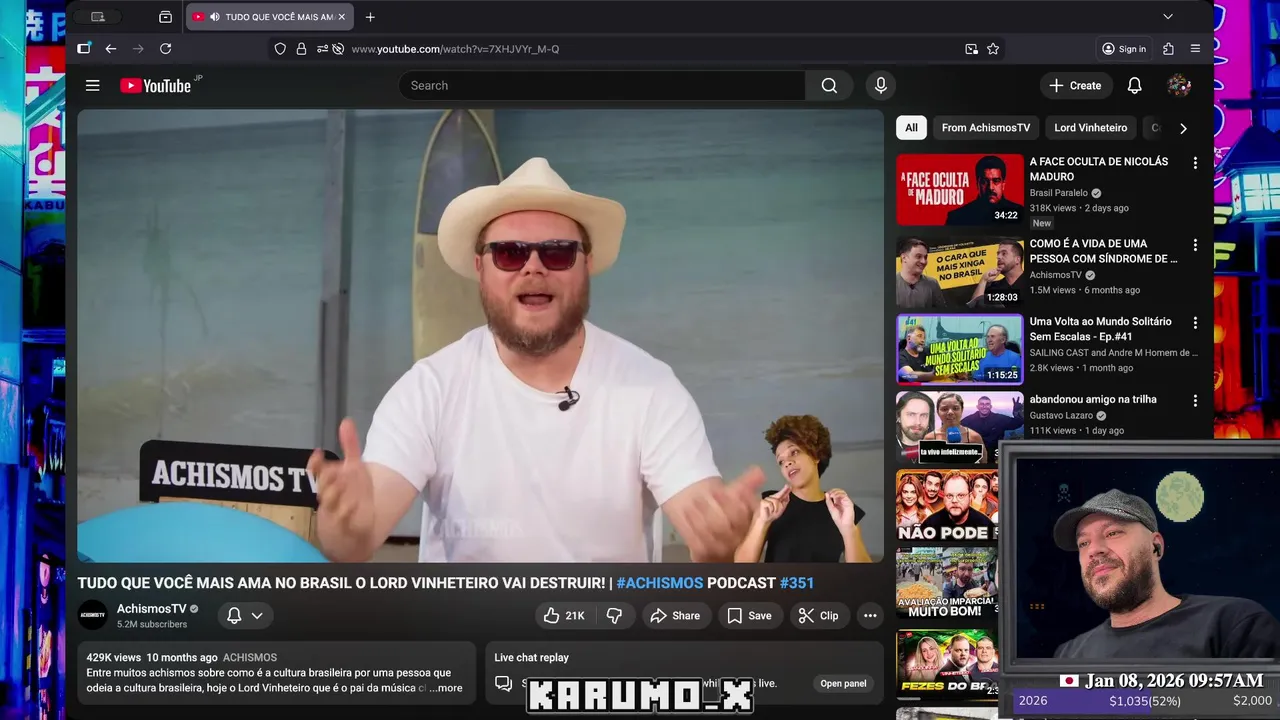Click the 5.2M subscribers text

click(152, 624)
